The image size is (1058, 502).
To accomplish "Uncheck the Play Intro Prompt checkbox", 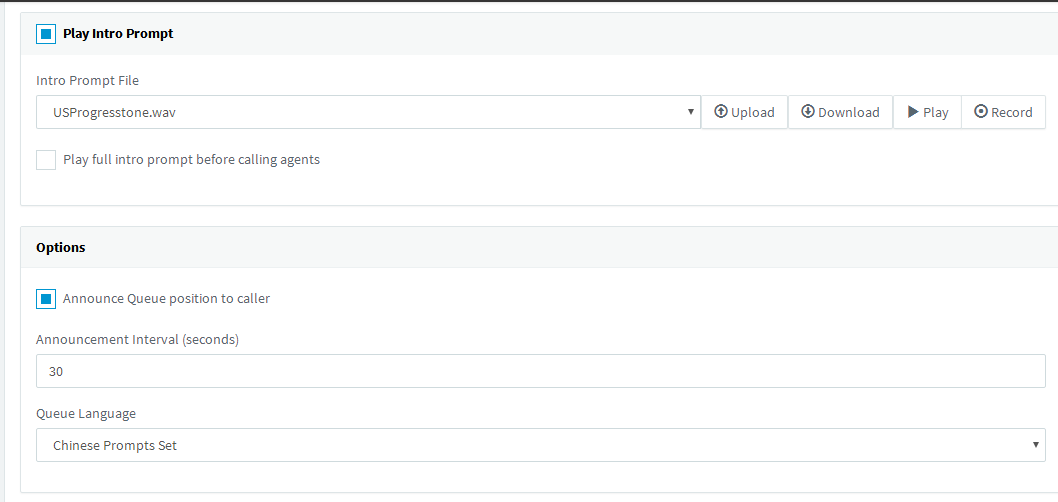I will [x=46, y=34].
